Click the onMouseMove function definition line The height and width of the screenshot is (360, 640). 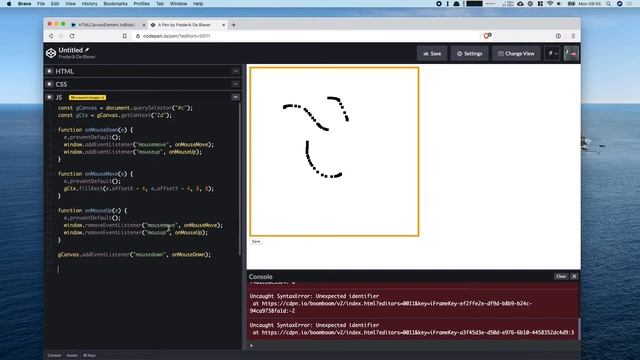click(x=96, y=174)
